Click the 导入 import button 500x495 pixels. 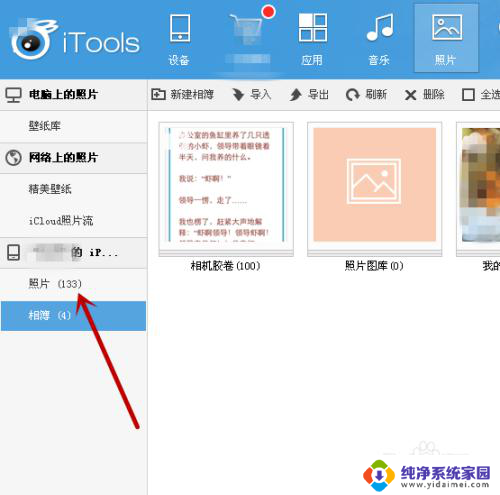coord(252,95)
